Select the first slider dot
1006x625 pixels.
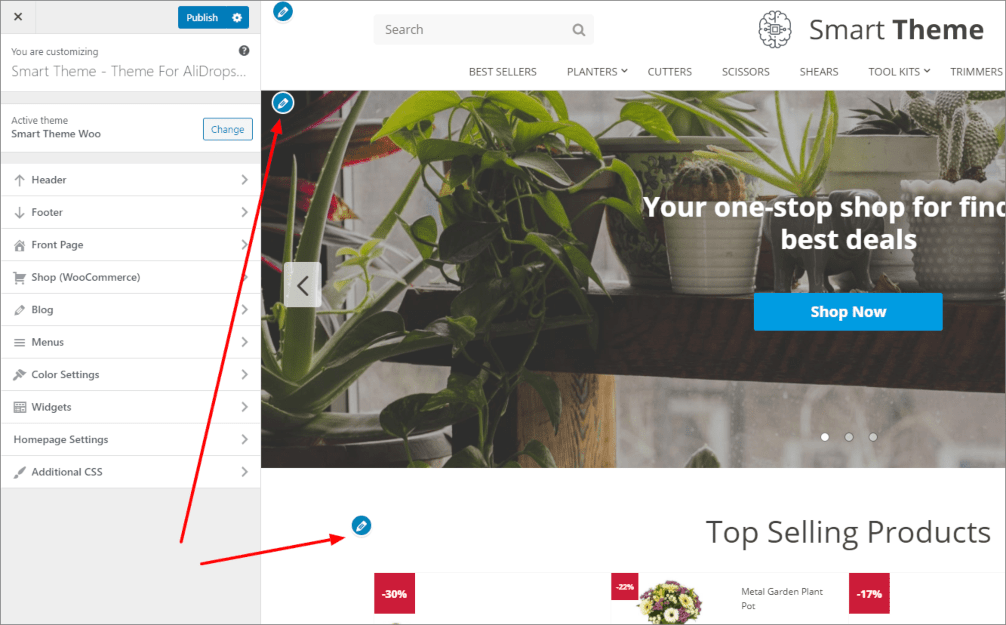tap(824, 437)
